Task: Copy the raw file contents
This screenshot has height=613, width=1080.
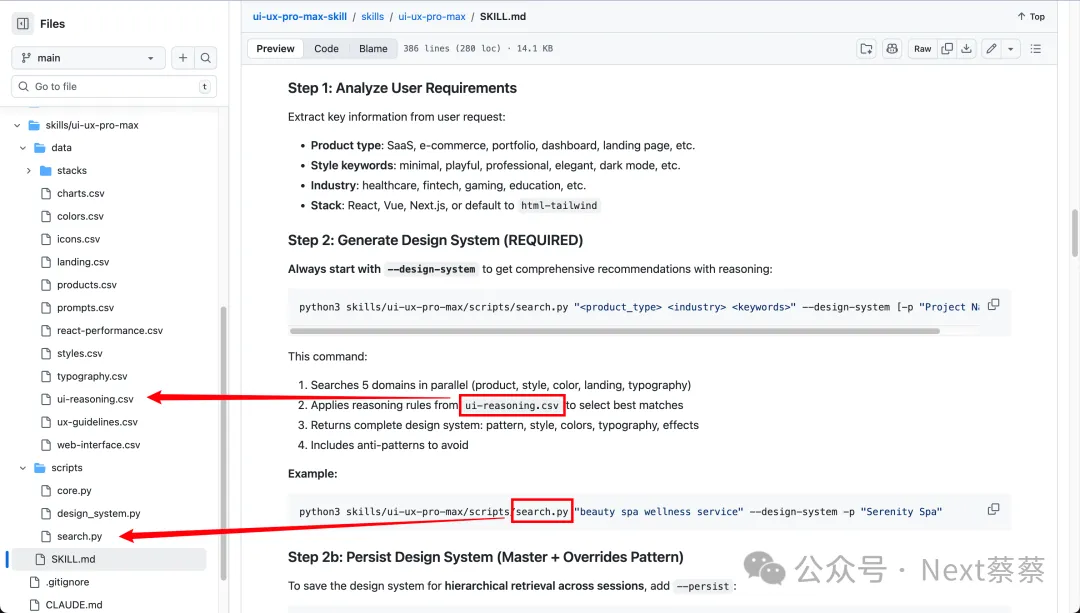Action: point(946,48)
